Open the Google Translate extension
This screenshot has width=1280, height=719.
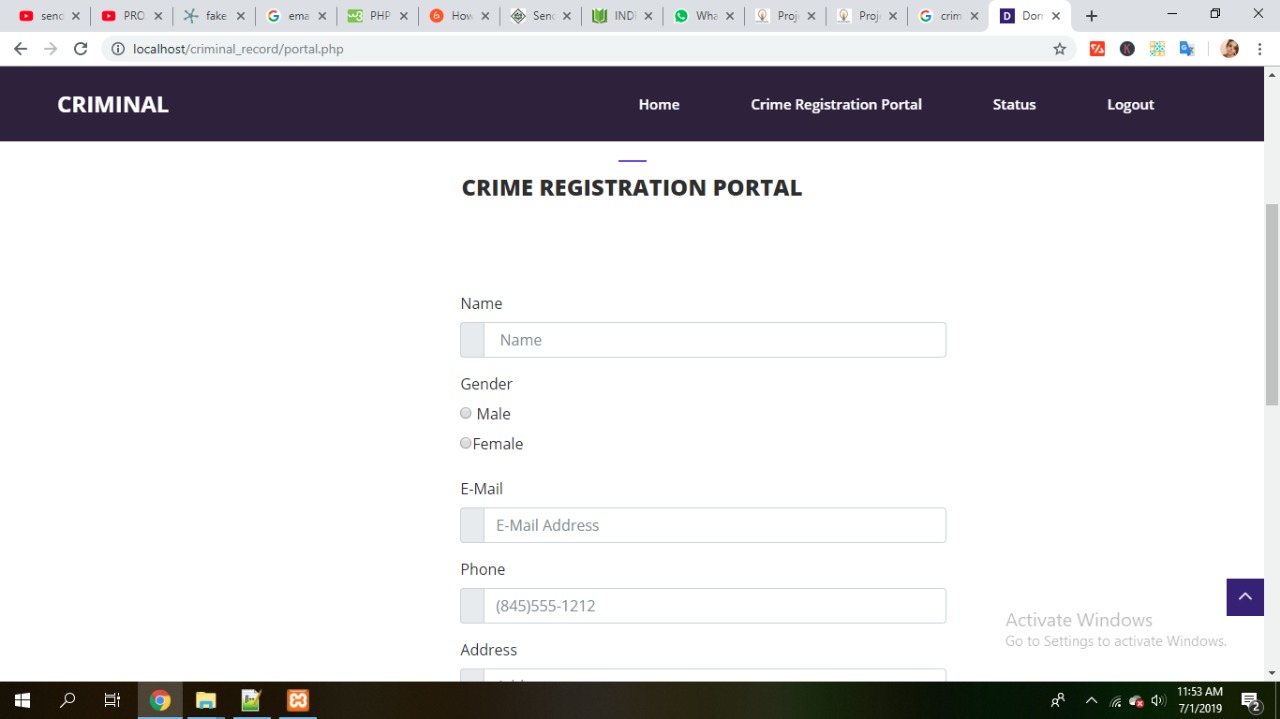click(x=1187, y=49)
